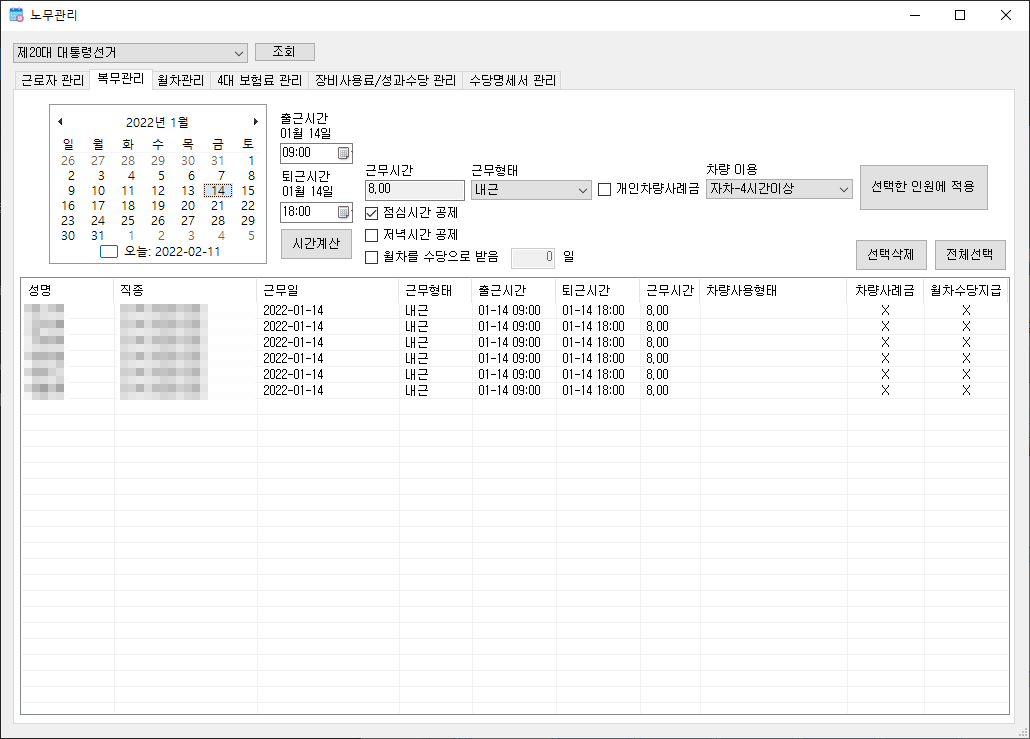Click the 월차수당지급 column header
1030x739 pixels.
tap(966, 290)
